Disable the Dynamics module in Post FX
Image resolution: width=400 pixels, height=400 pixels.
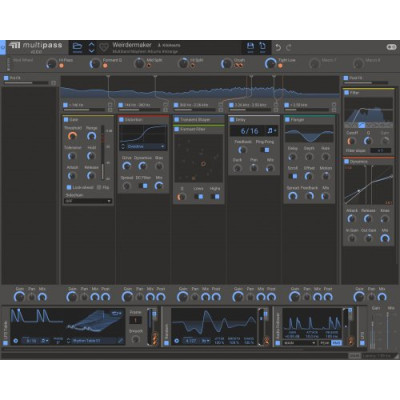[347, 162]
